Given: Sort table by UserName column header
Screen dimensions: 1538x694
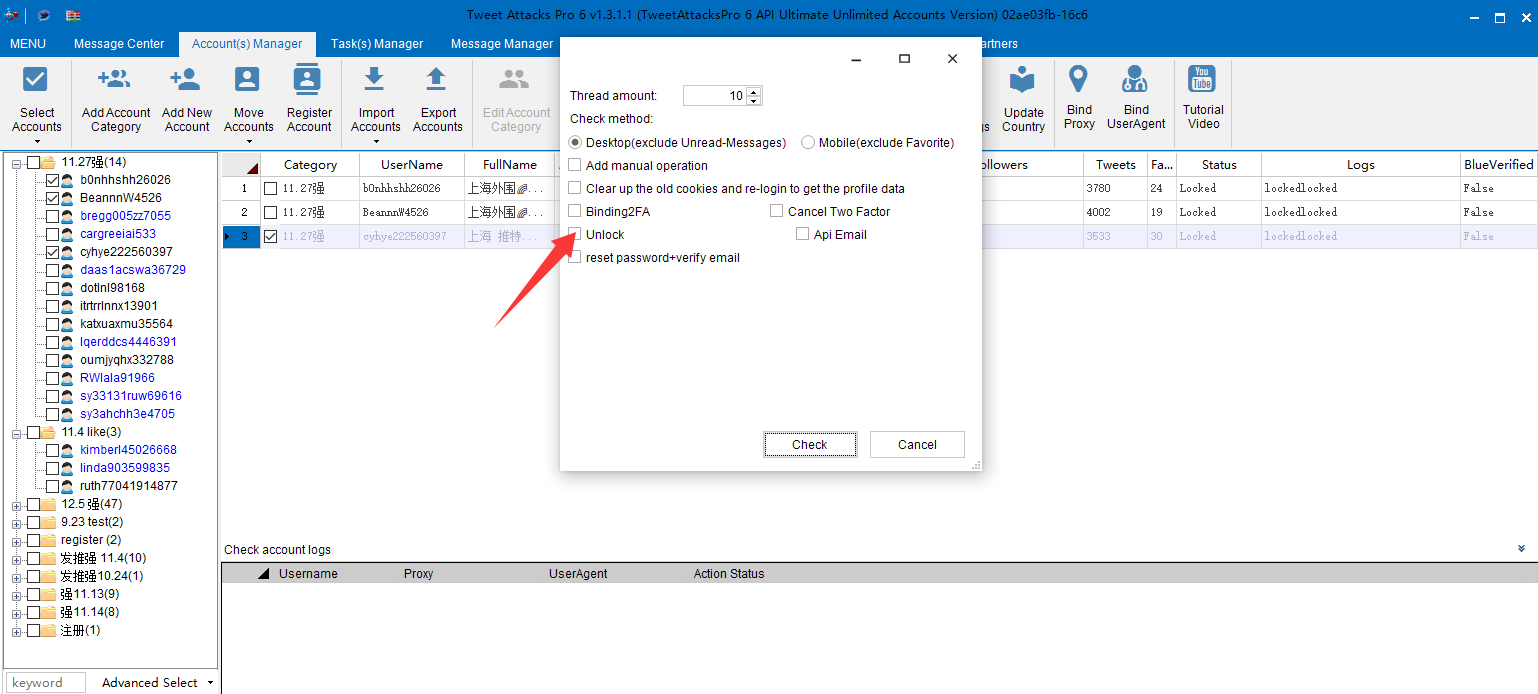Looking at the screenshot, I should [411, 165].
